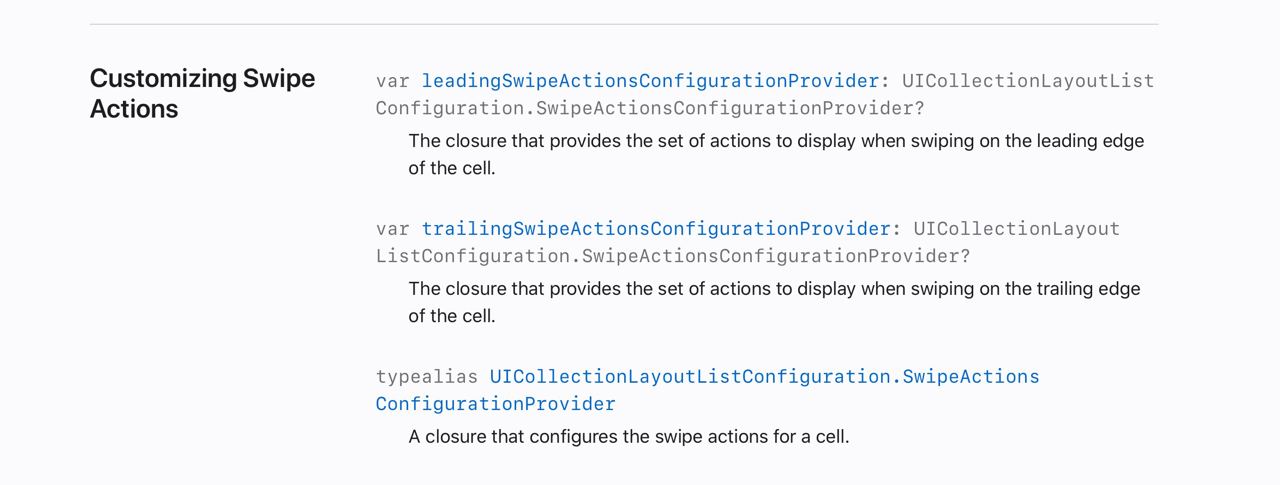The width and height of the screenshot is (1280, 485).
Task: Click the gray "Configuration.SwipeActionsConfigurationProvider?" line under leading declaration
Action: pyautogui.click(x=650, y=108)
